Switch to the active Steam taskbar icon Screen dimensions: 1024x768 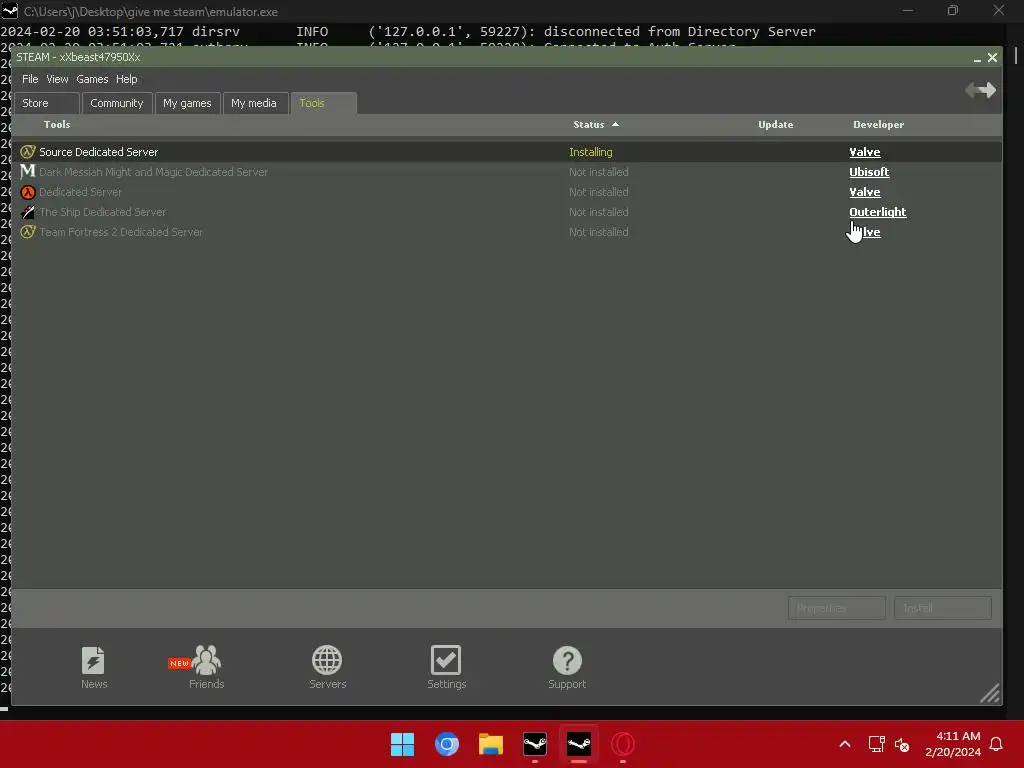(579, 744)
